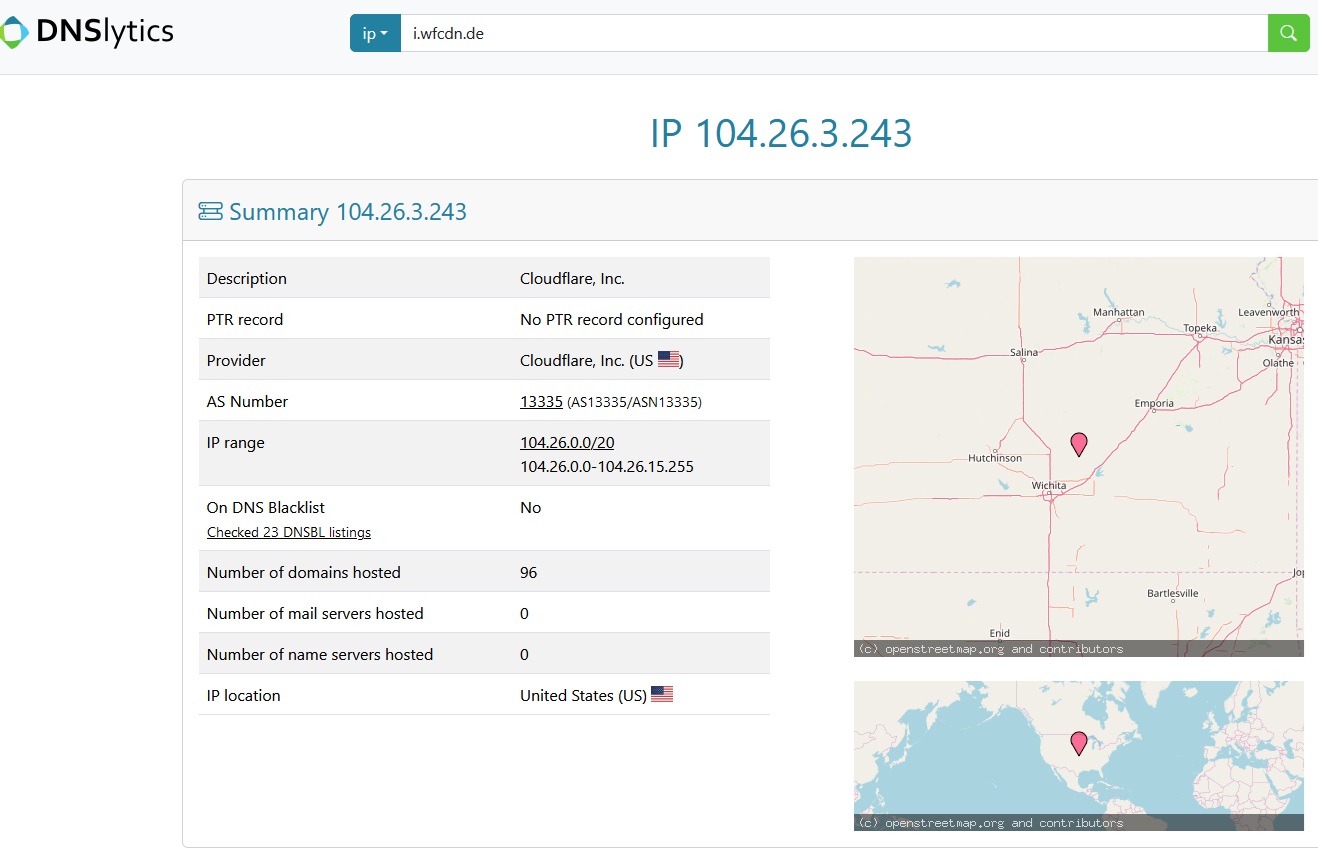This screenshot has height=857, width=1318.
Task: Click the Manhattan label on the map
Action: point(1118,312)
